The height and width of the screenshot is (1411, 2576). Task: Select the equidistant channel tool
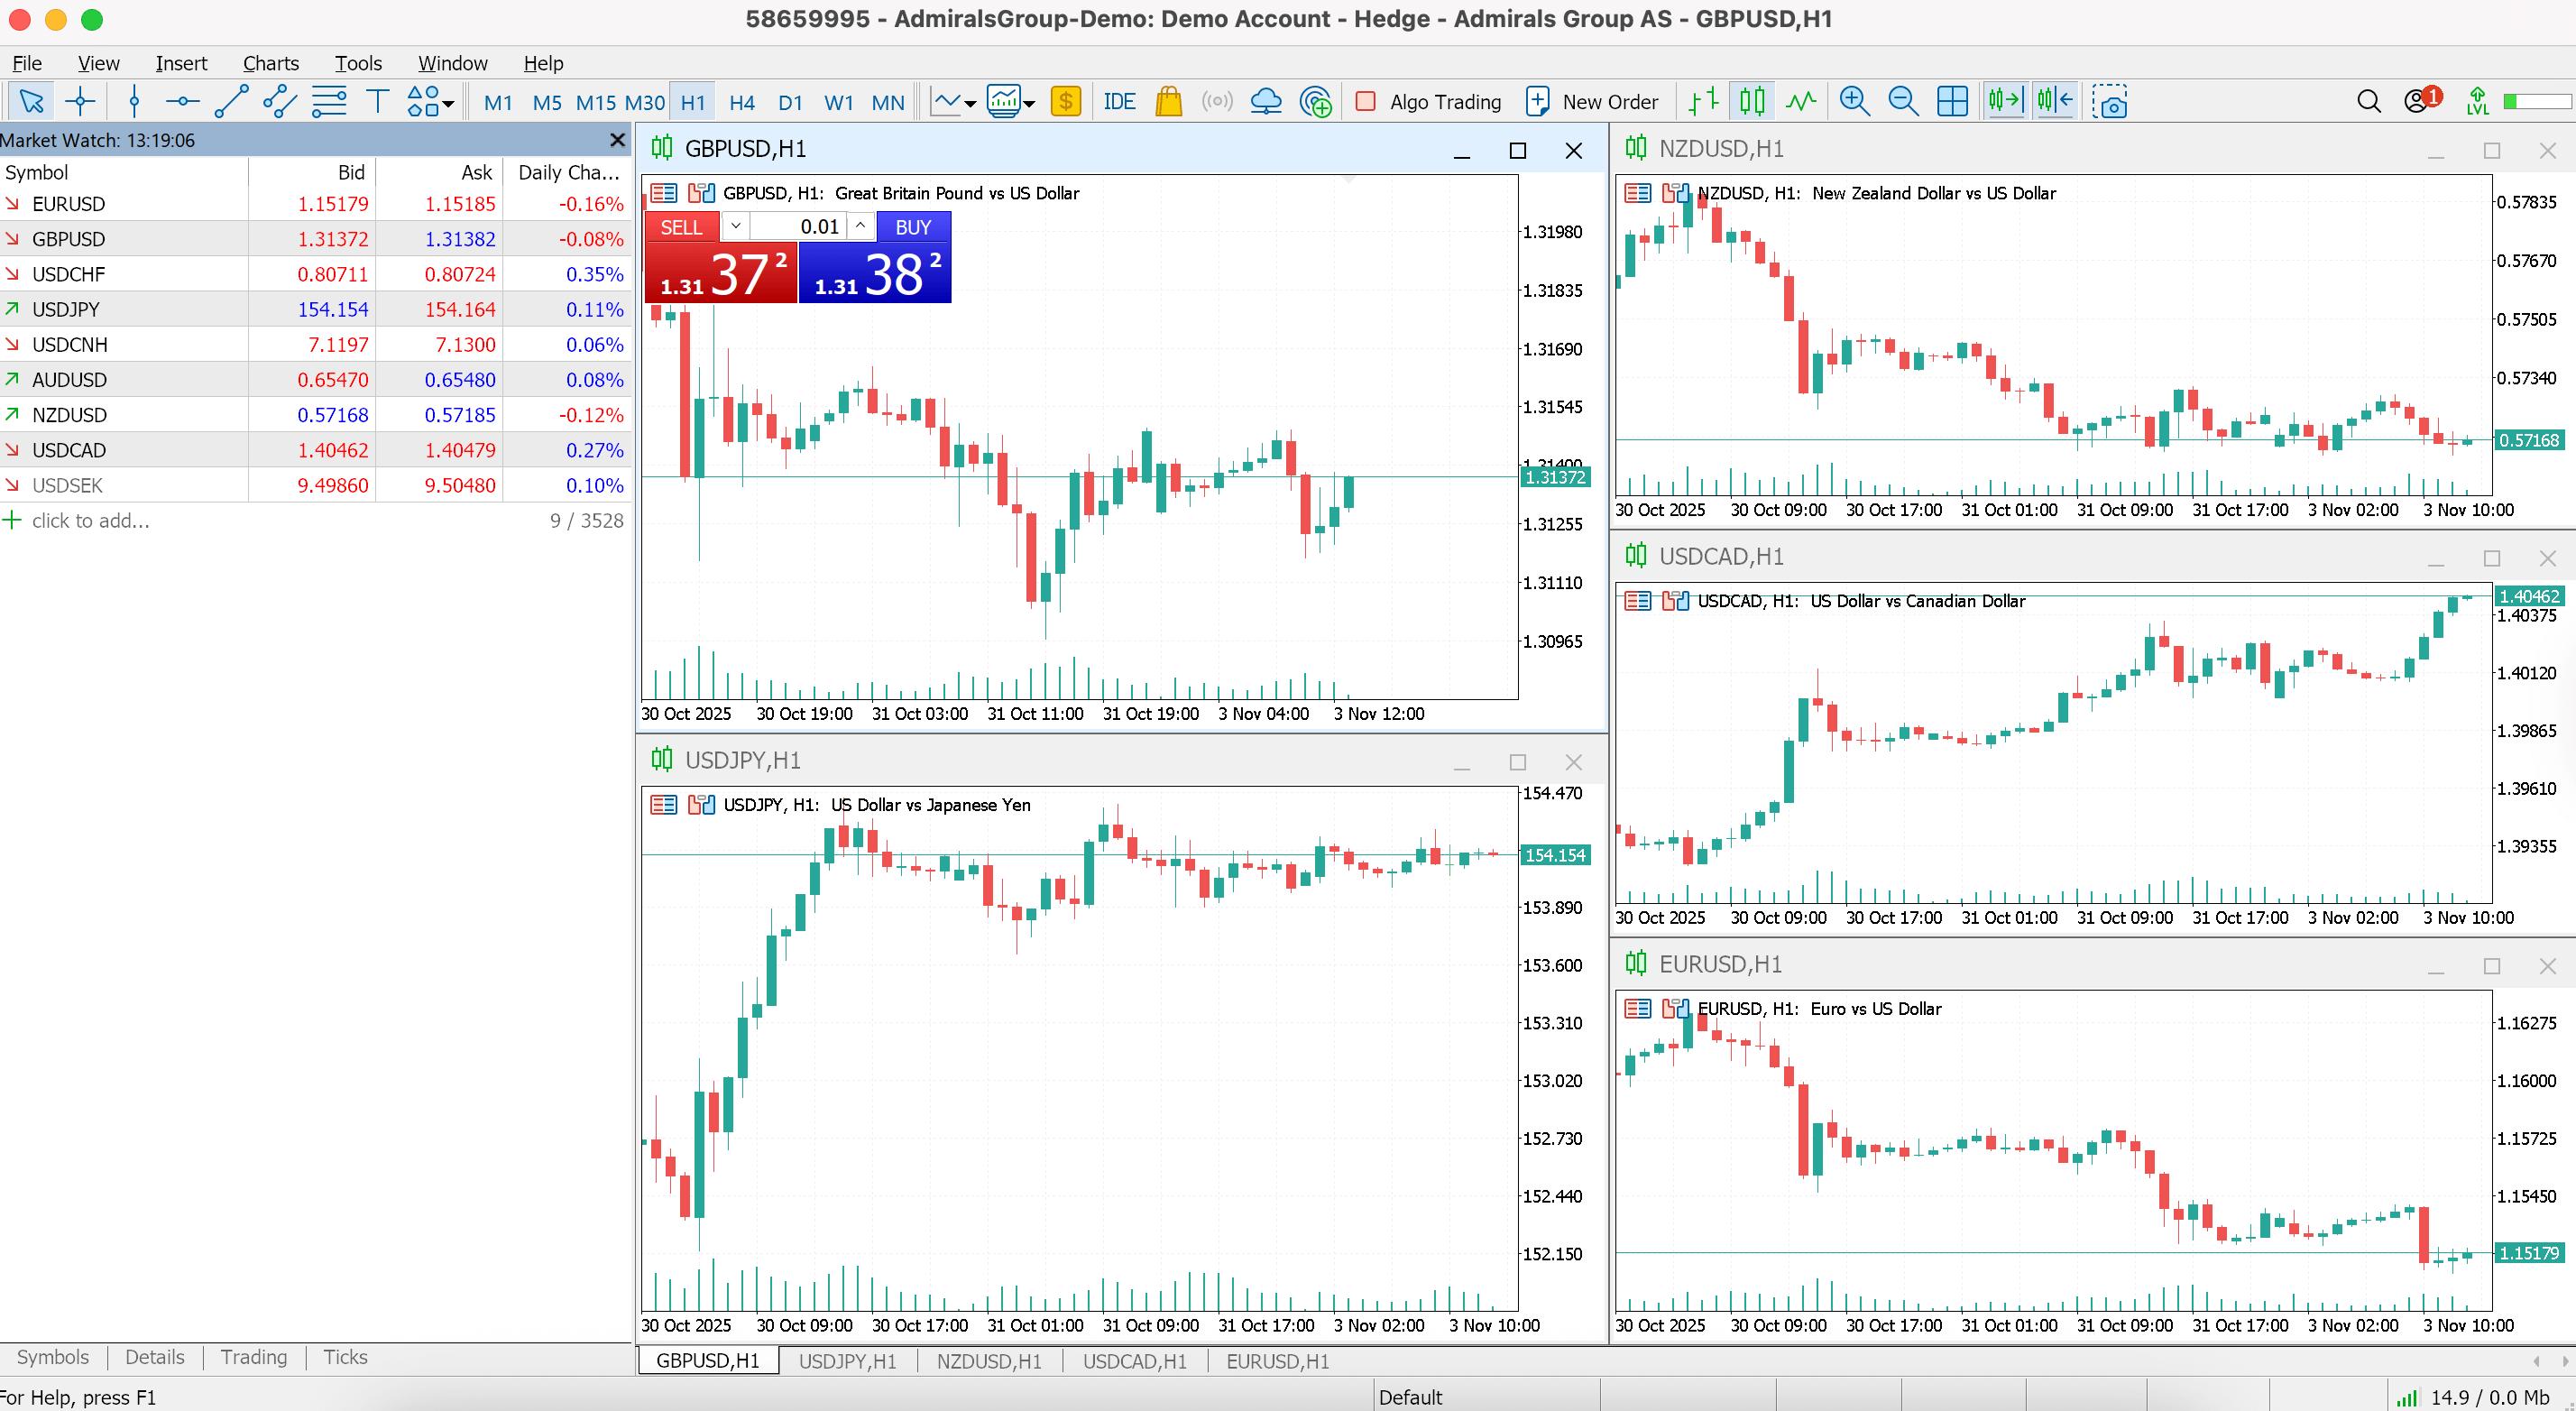(280, 101)
